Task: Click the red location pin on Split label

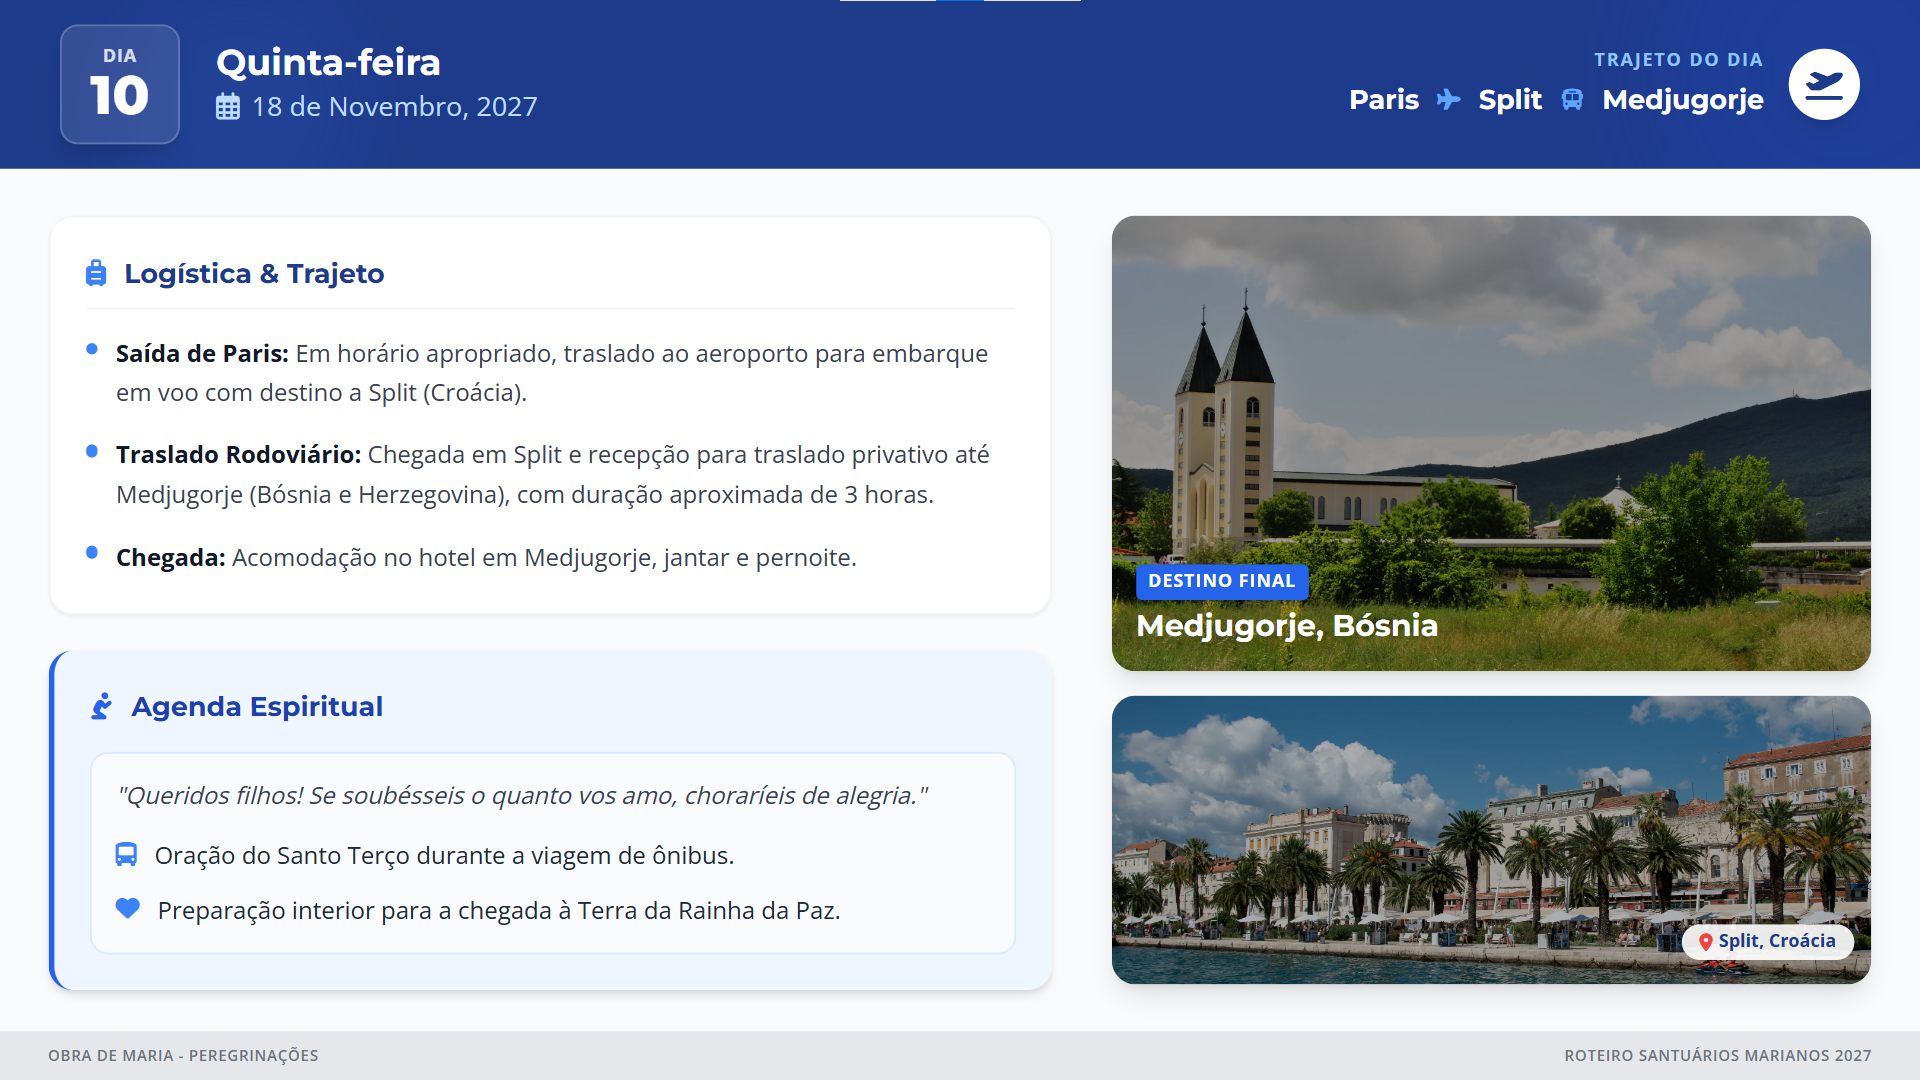Action: pyautogui.click(x=1706, y=942)
